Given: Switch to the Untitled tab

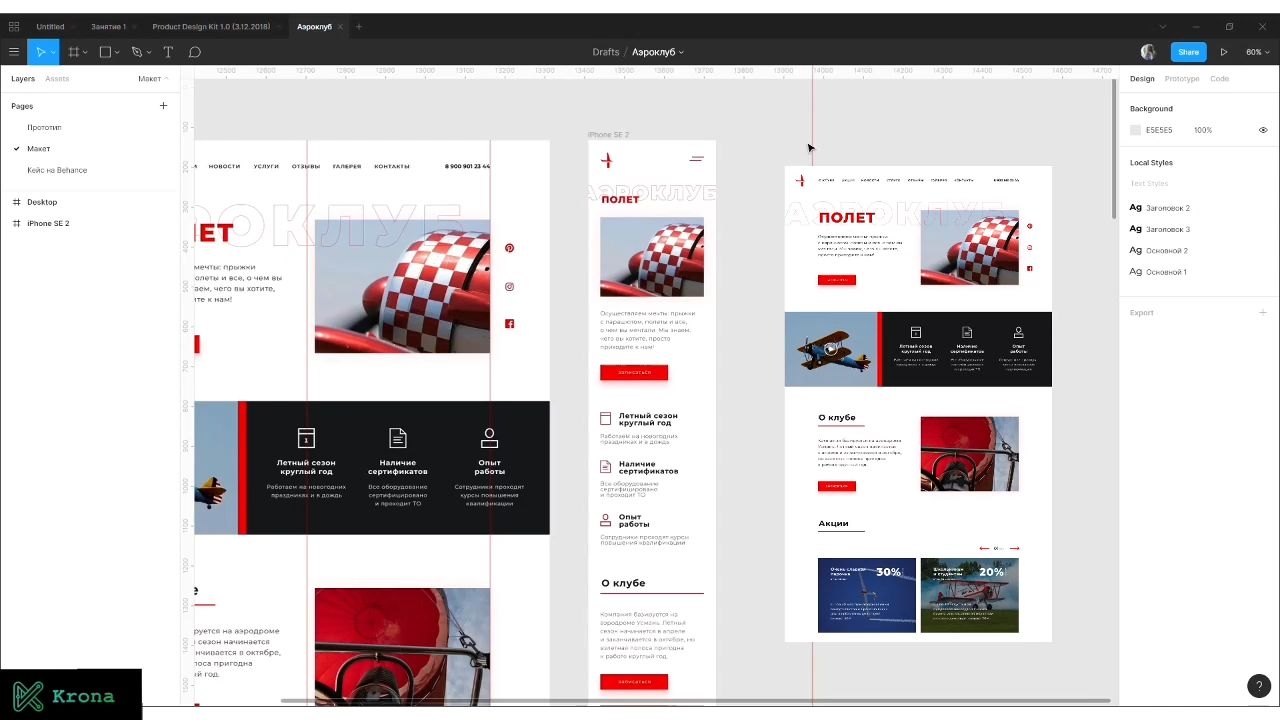Looking at the screenshot, I should point(50,27).
